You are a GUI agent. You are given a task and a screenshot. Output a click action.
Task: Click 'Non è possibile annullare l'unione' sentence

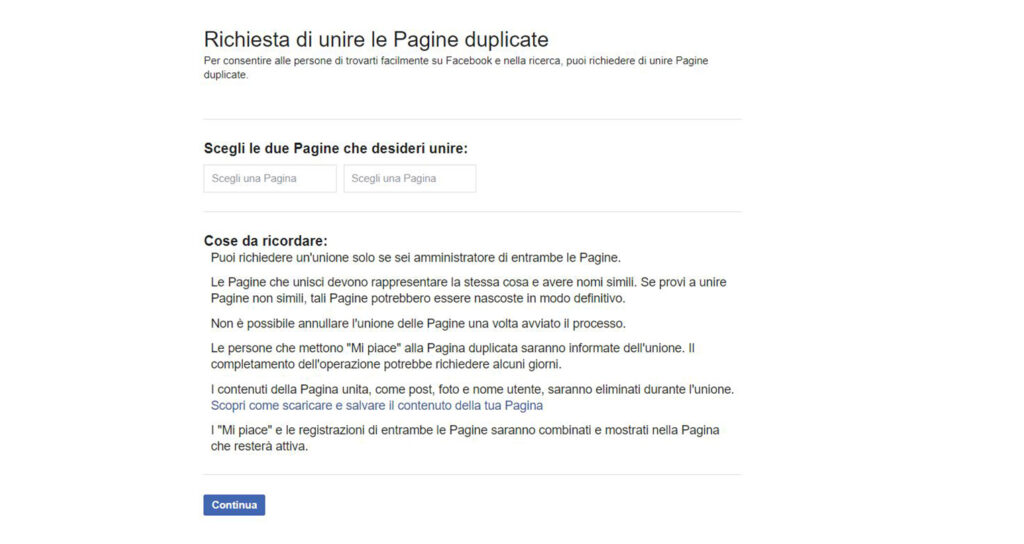[418, 324]
